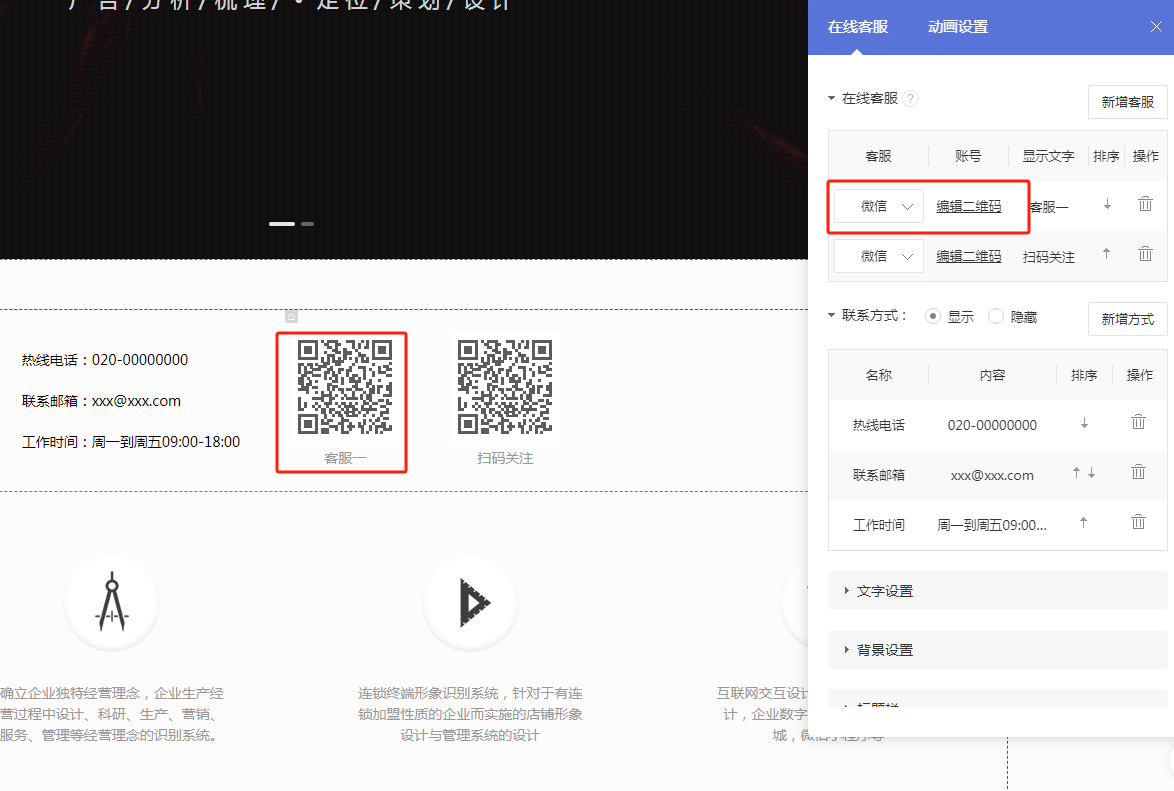The image size is (1174, 791).
Task: Delete the 扫码关注 service row
Action: (1145, 254)
